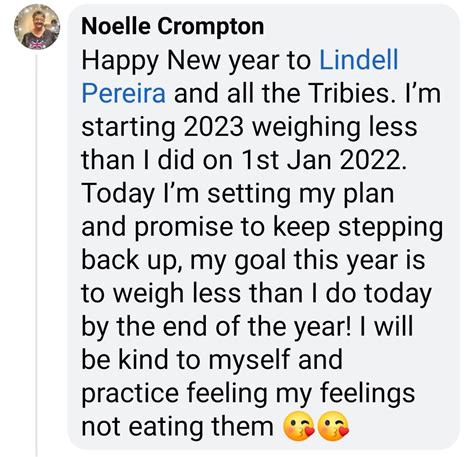Click the year 2023 in the comment

coord(213,127)
